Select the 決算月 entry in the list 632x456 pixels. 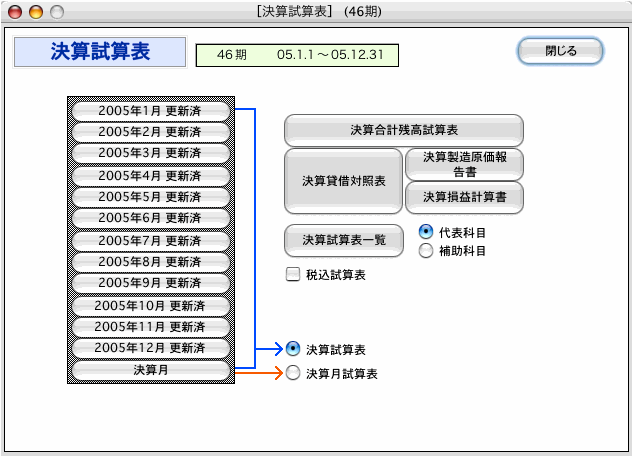(x=150, y=370)
